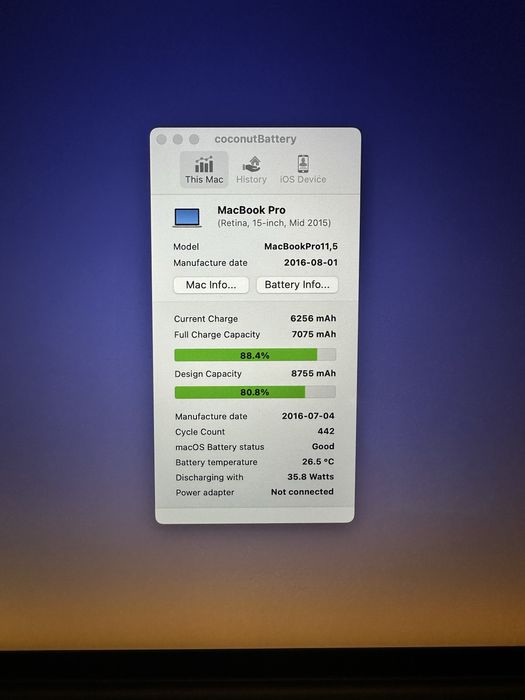Click the Model label
525x700 pixels.
click(186, 246)
